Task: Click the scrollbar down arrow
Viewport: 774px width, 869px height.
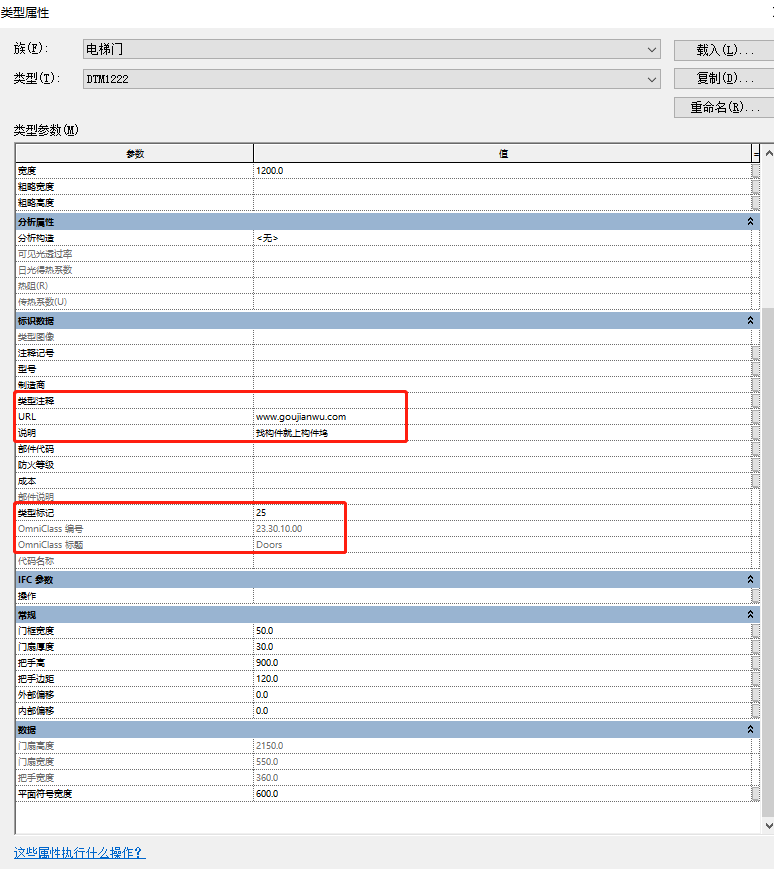Action: 768,825
